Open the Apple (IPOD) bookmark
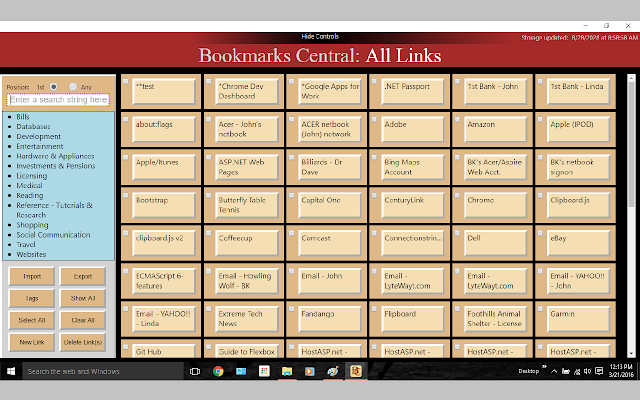The height and width of the screenshot is (400, 640). coord(578,129)
